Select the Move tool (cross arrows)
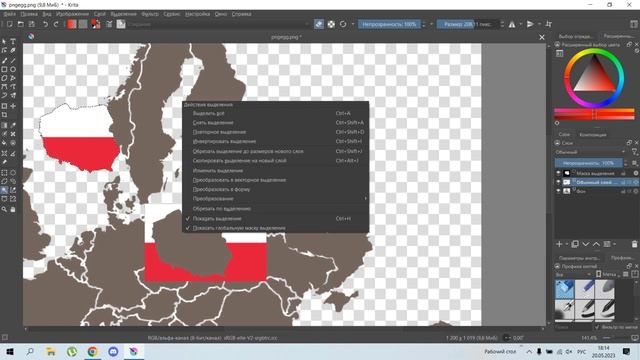The width and height of the screenshot is (640, 360). 13,106
